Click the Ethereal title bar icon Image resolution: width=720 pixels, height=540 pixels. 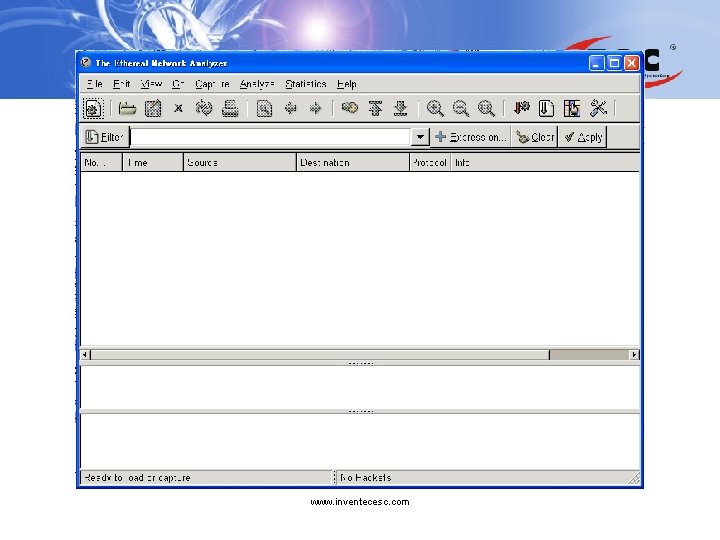(x=85, y=62)
